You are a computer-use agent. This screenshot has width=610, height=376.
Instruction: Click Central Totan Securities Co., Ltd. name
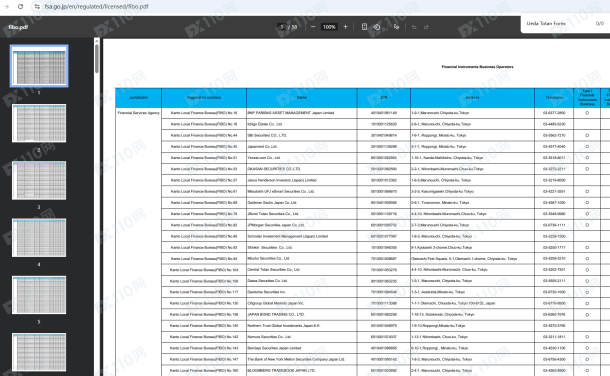click(273, 269)
